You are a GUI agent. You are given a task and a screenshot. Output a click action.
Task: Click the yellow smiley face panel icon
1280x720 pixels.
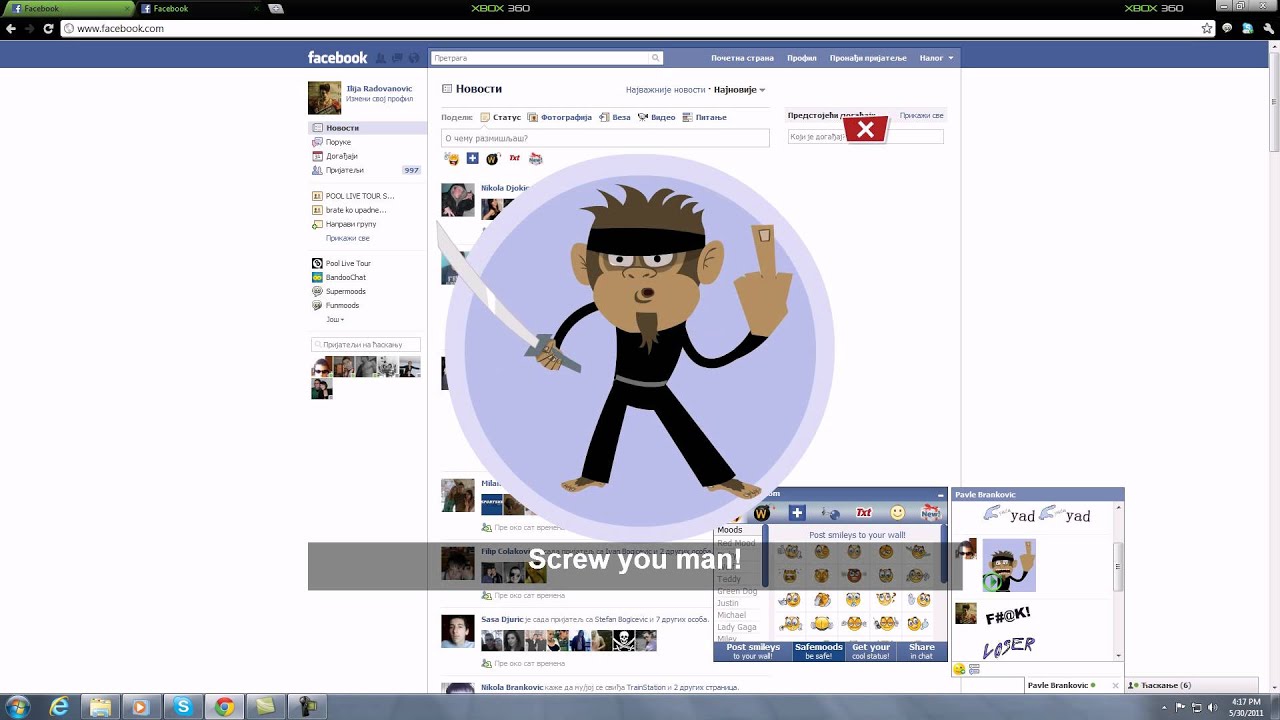pyautogui.click(x=897, y=513)
